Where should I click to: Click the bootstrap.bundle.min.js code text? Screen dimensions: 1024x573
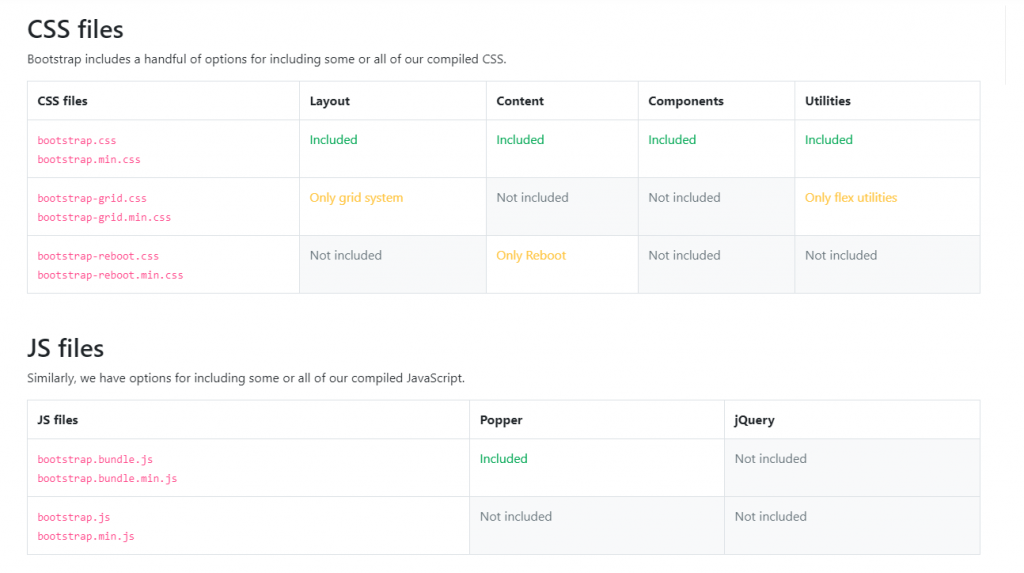click(x=107, y=479)
